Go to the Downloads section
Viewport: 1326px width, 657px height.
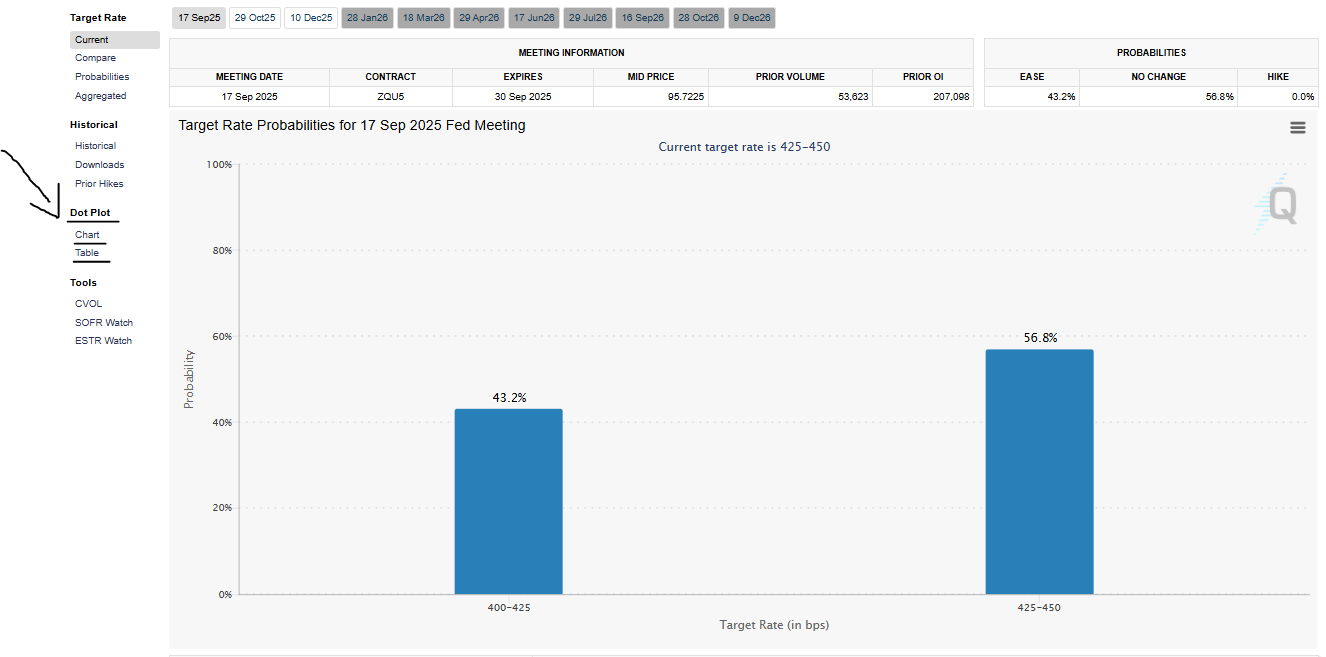(x=99, y=164)
